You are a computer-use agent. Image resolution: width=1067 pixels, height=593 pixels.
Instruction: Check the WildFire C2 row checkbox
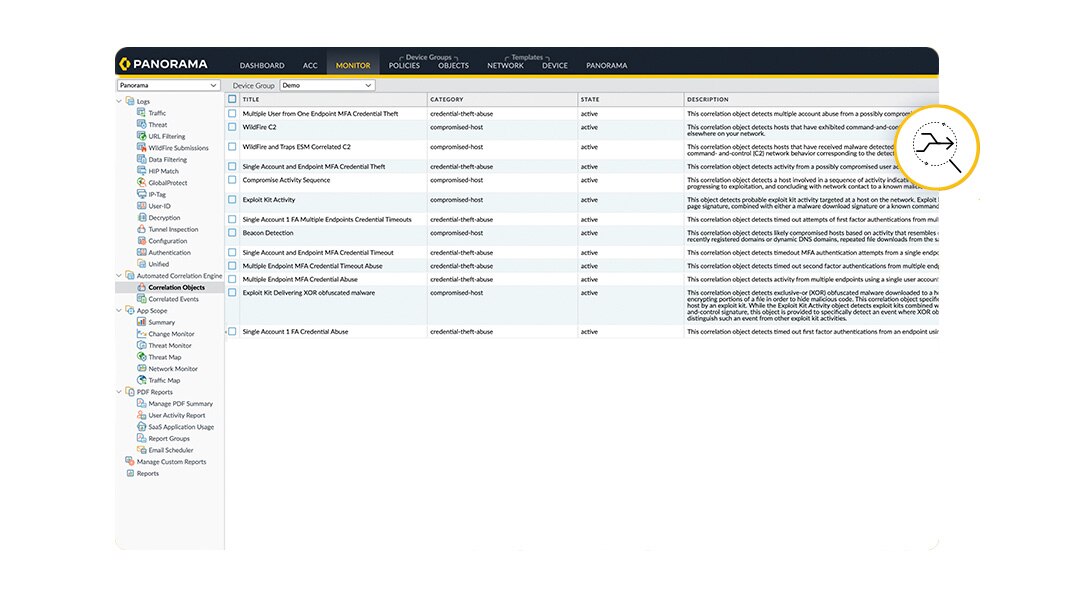pyautogui.click(x=233, y=127)
